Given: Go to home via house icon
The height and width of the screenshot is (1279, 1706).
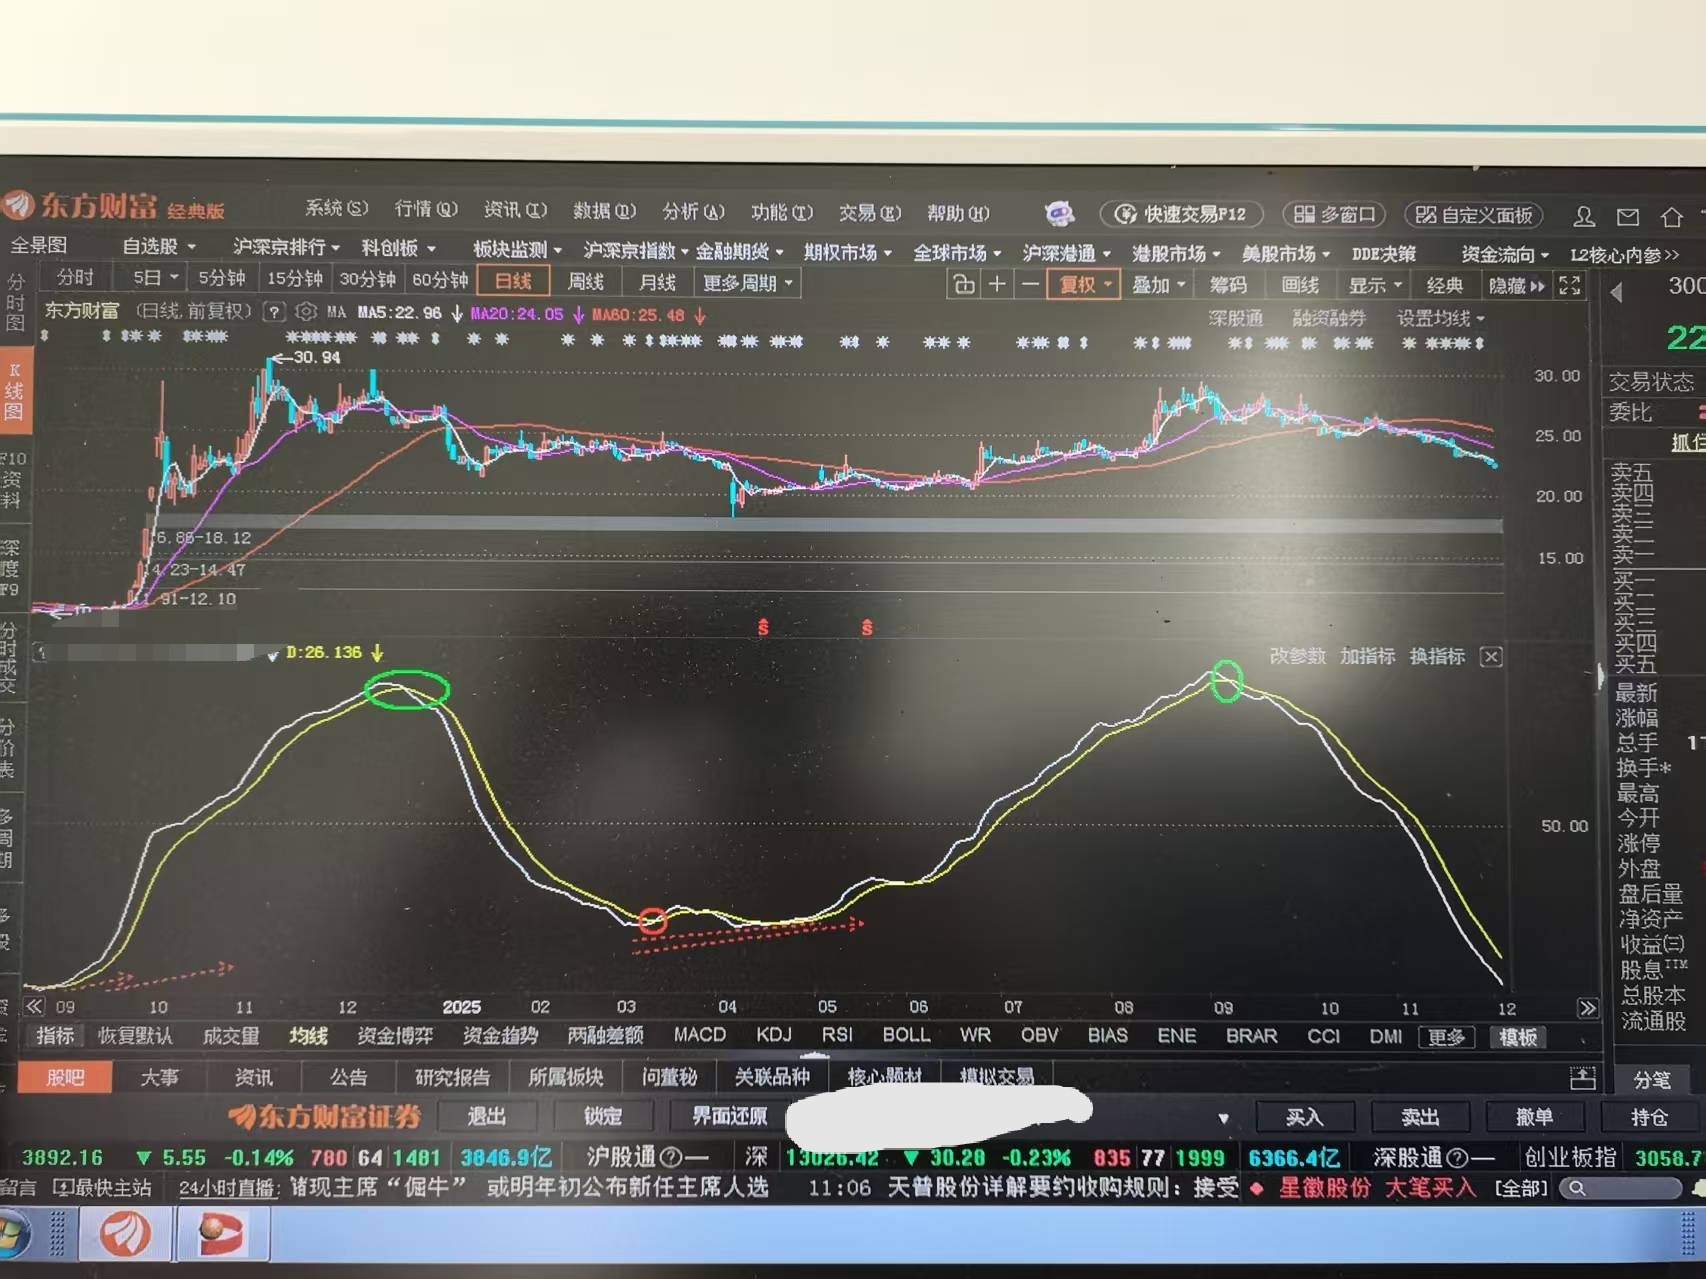Looking at the screenshot, I should tap(1672, 217).
